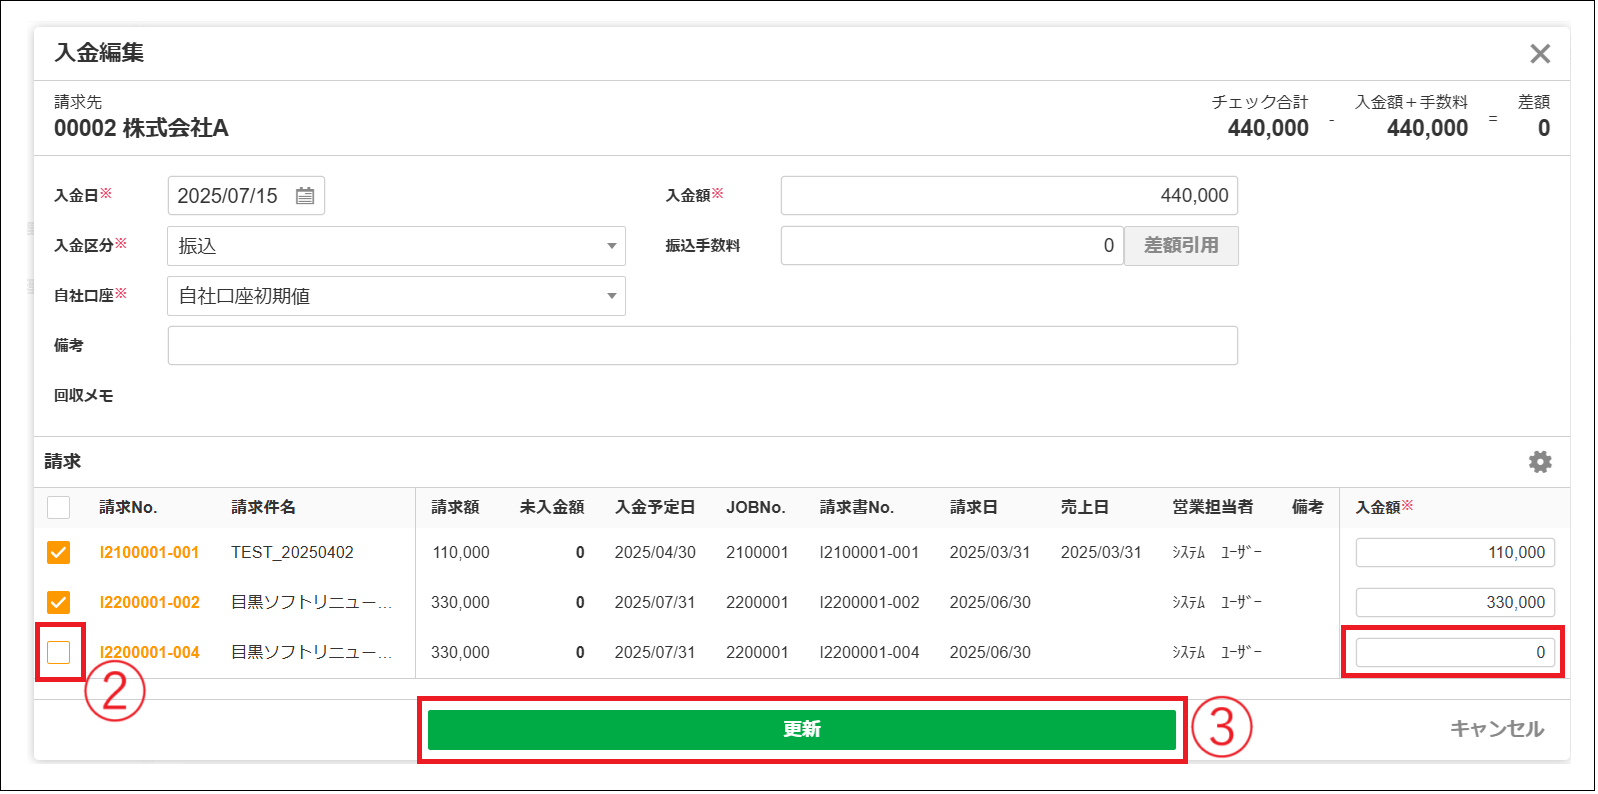
Task: Open the 請求 table settings gear
Action: coord(1540,462)
